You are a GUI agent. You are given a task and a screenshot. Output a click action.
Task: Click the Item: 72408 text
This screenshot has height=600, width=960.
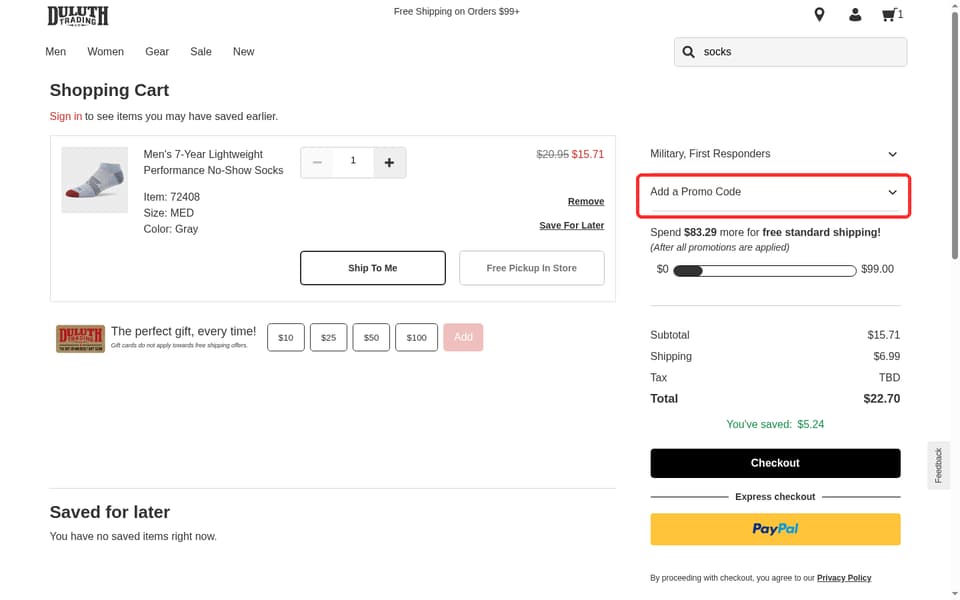coord(171,197)
